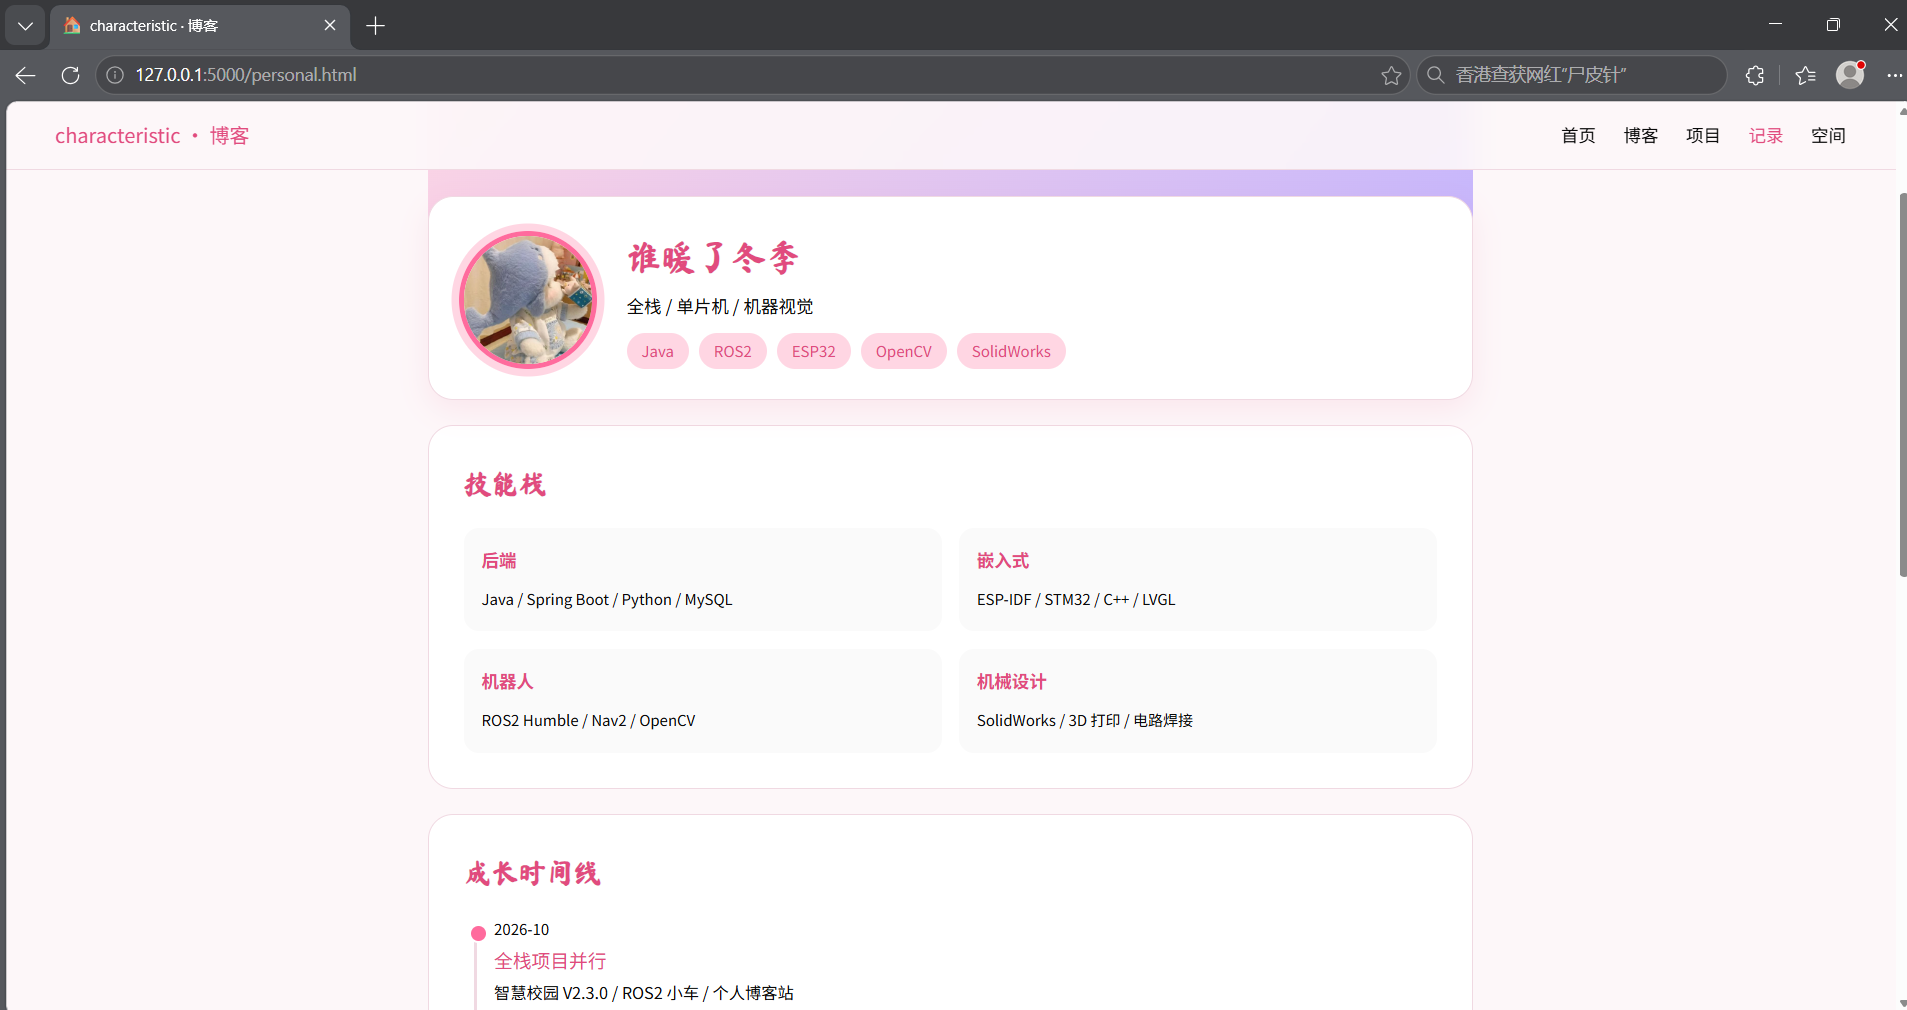Click the subtitle 全栈 / 单片机 / 机器视觉
Screen dimensions: 1907x1010
pyautogui.click(x=720, y=307)
